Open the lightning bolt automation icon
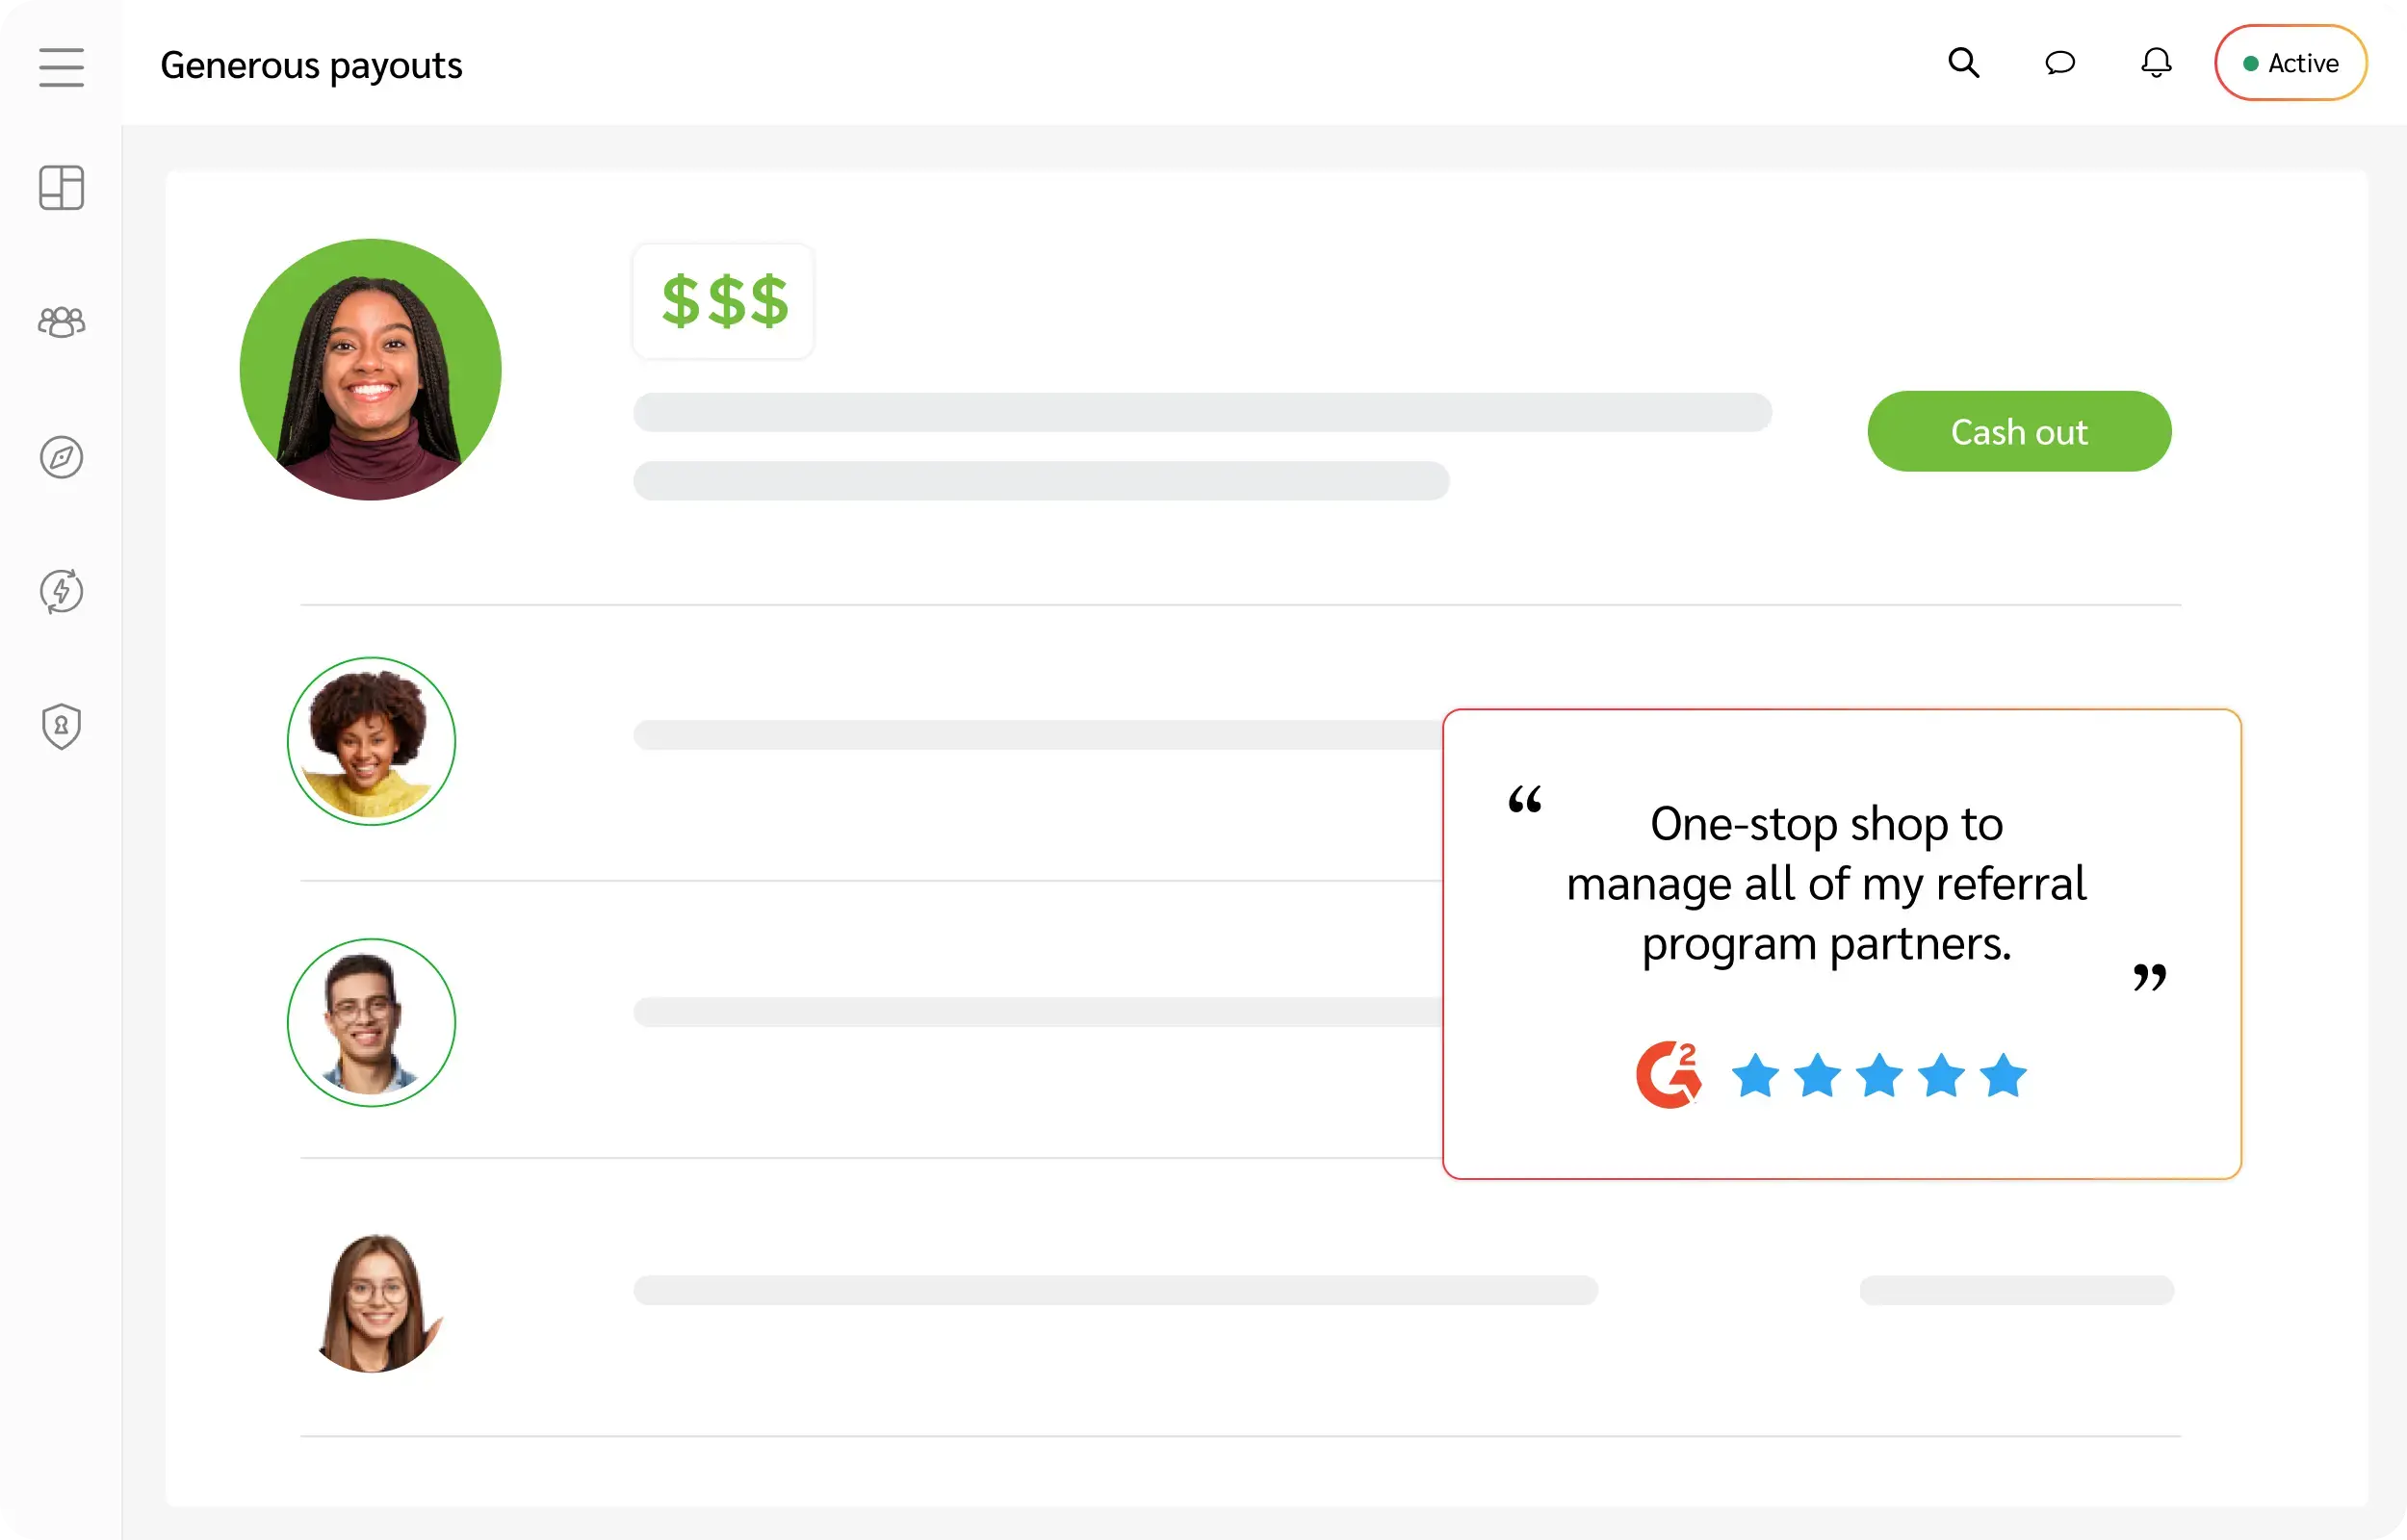 pos(61,591)
